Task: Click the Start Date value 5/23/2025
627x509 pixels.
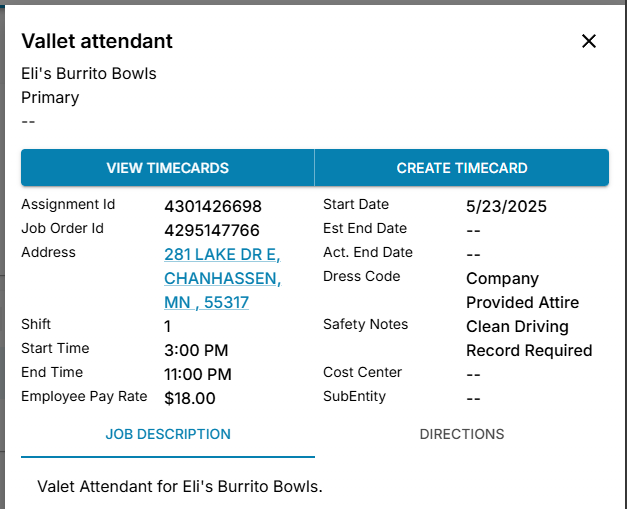Action: tap(506, 207)
